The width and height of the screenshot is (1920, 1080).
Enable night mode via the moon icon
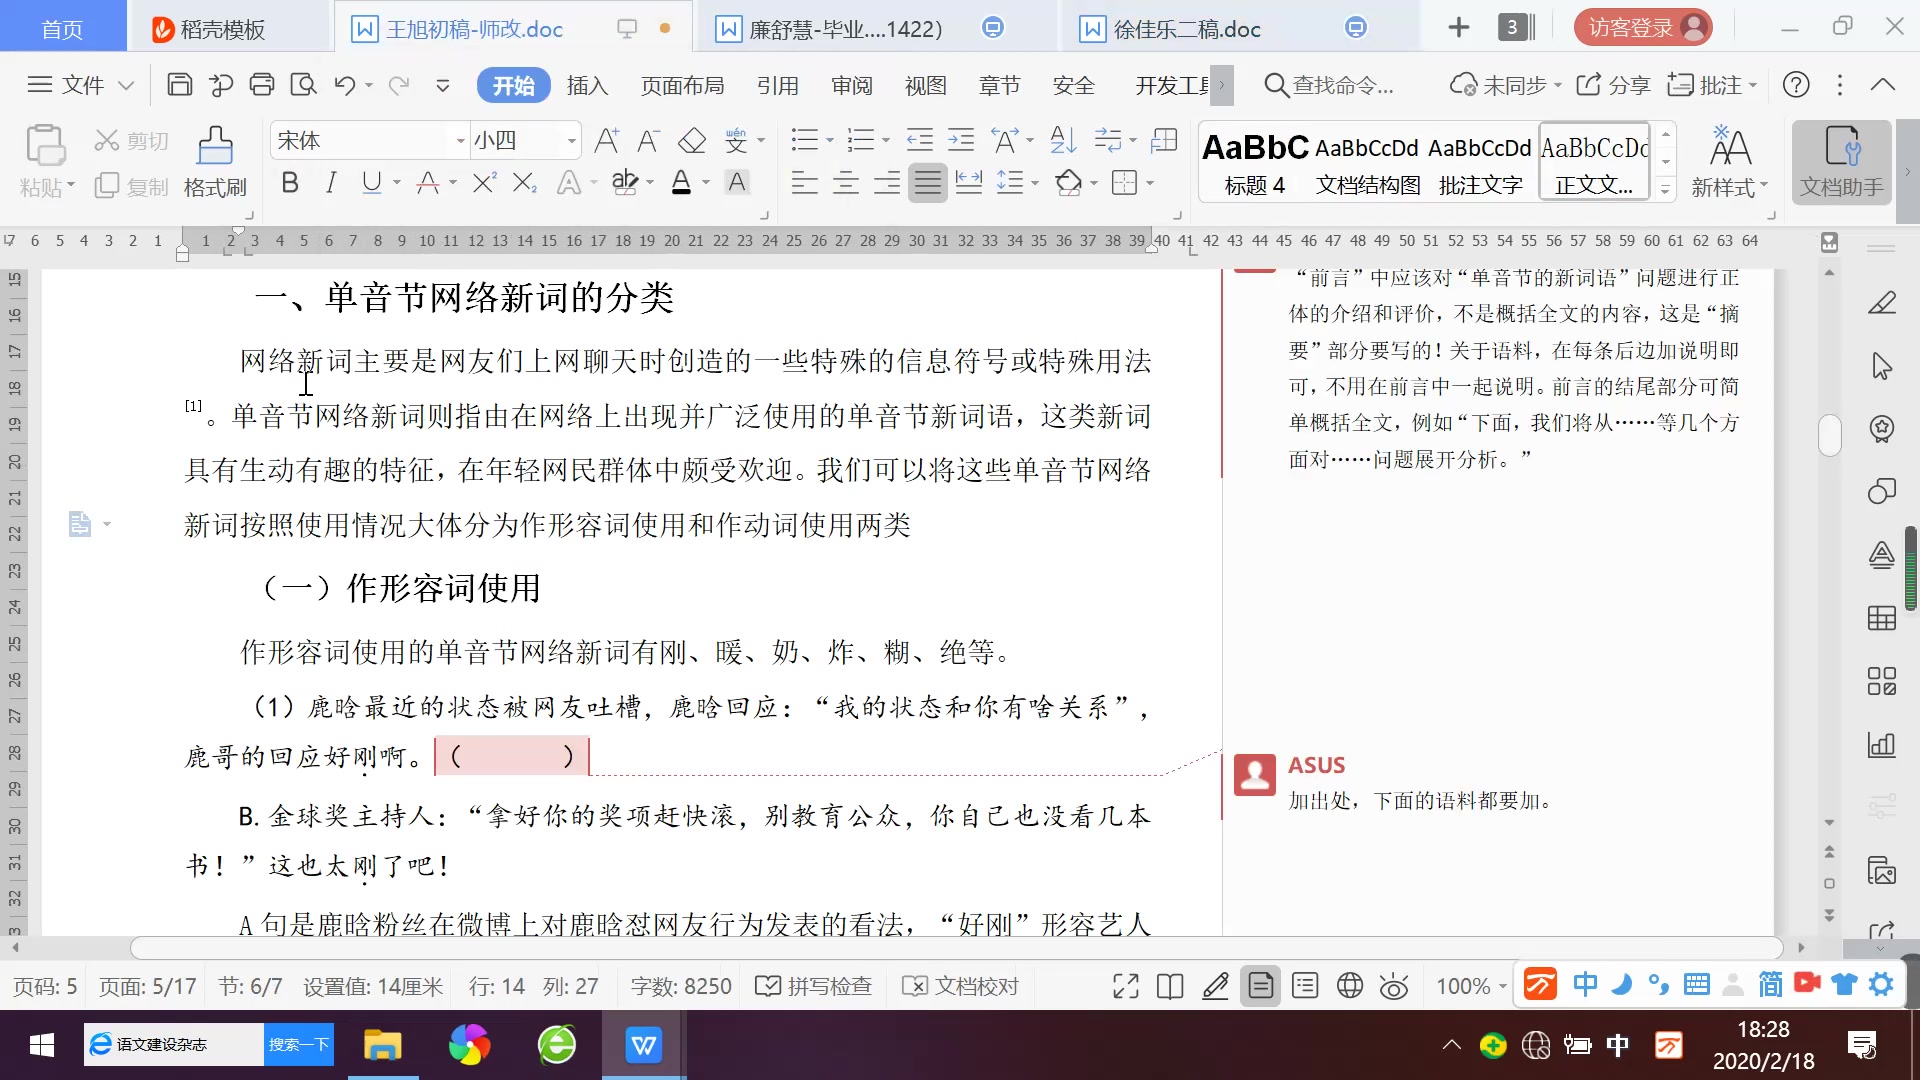coord(1622,986)
